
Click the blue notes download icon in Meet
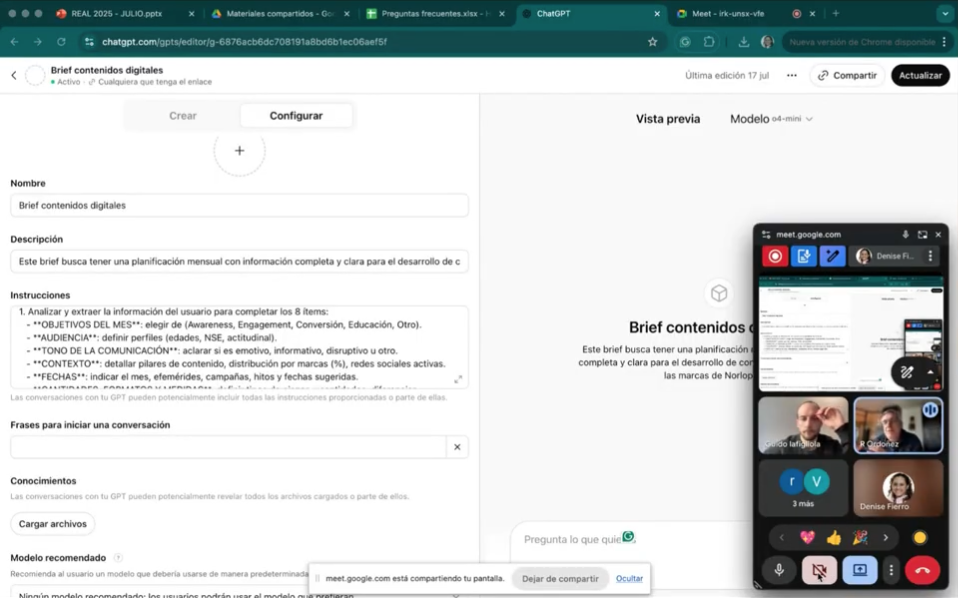click(x=803, y=256)
